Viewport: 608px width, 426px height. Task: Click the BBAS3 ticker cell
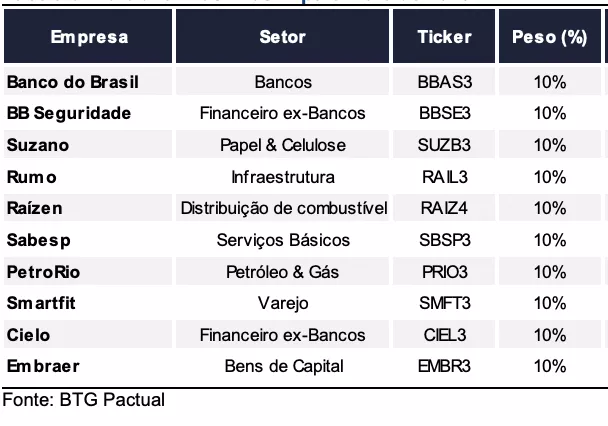[444, 82]
